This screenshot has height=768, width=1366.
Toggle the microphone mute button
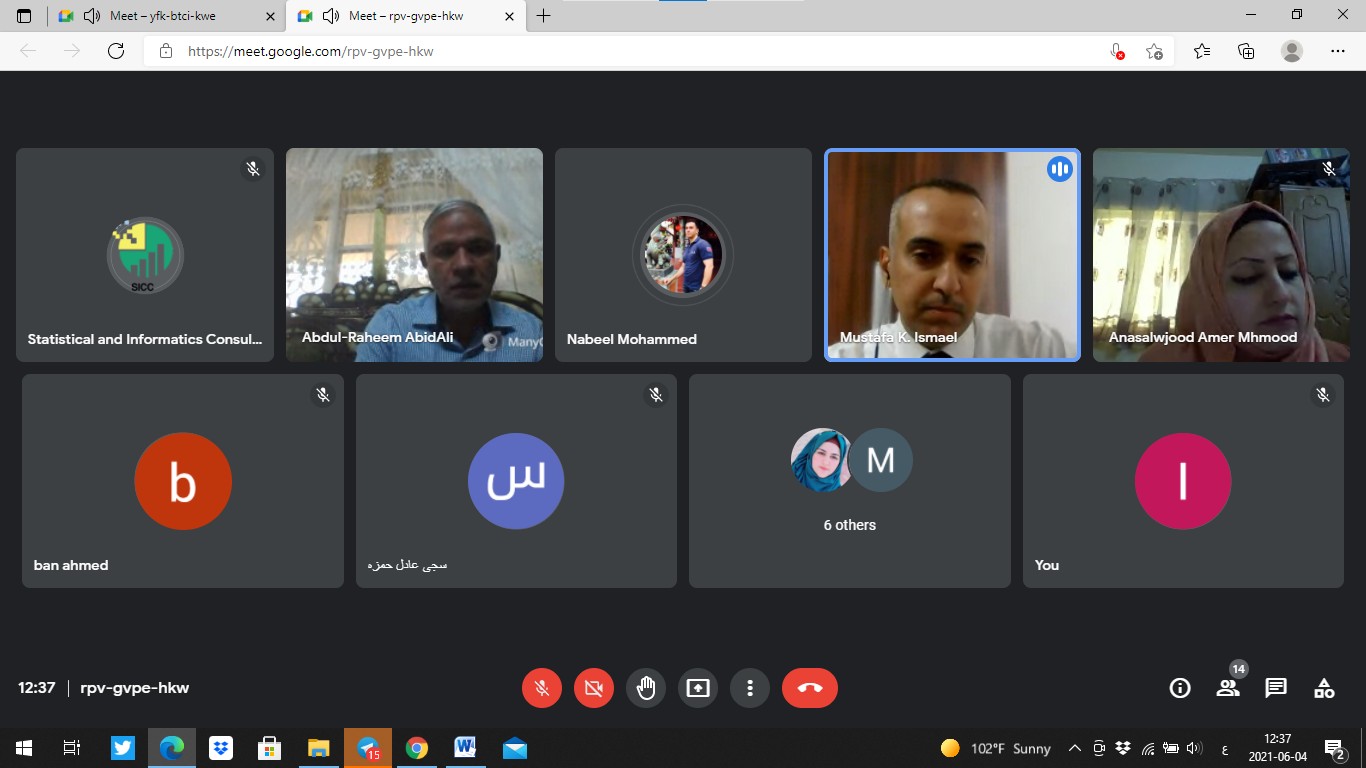pyautogui.click(x=542, y=688)
